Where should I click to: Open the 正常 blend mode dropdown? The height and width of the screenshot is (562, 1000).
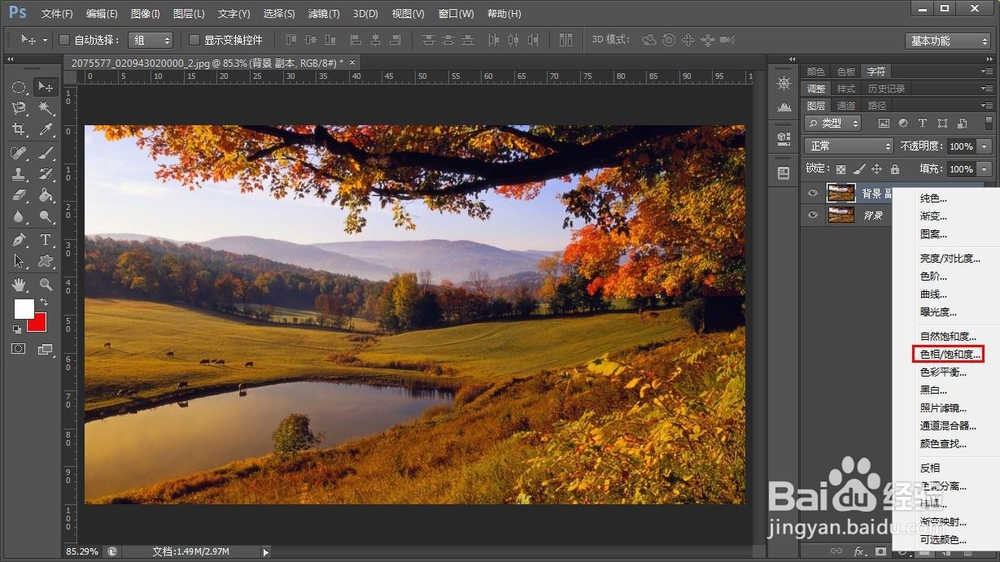pyautogui.click(x=849, y=146)
